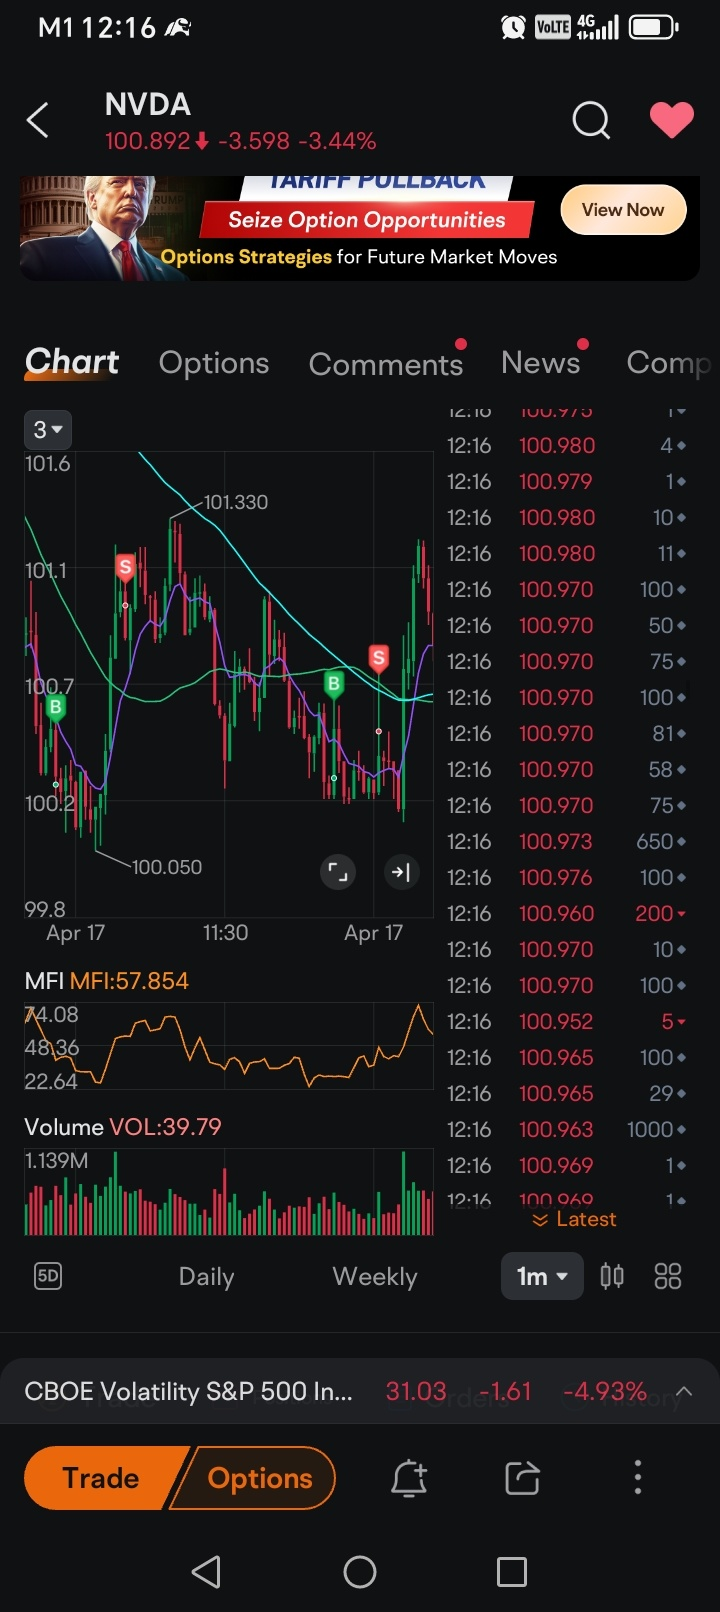Image resolution: width=720 pixels, height=1612 pixels.
Task: Tap the Android back navigation button
Action: pos(206,1572)
